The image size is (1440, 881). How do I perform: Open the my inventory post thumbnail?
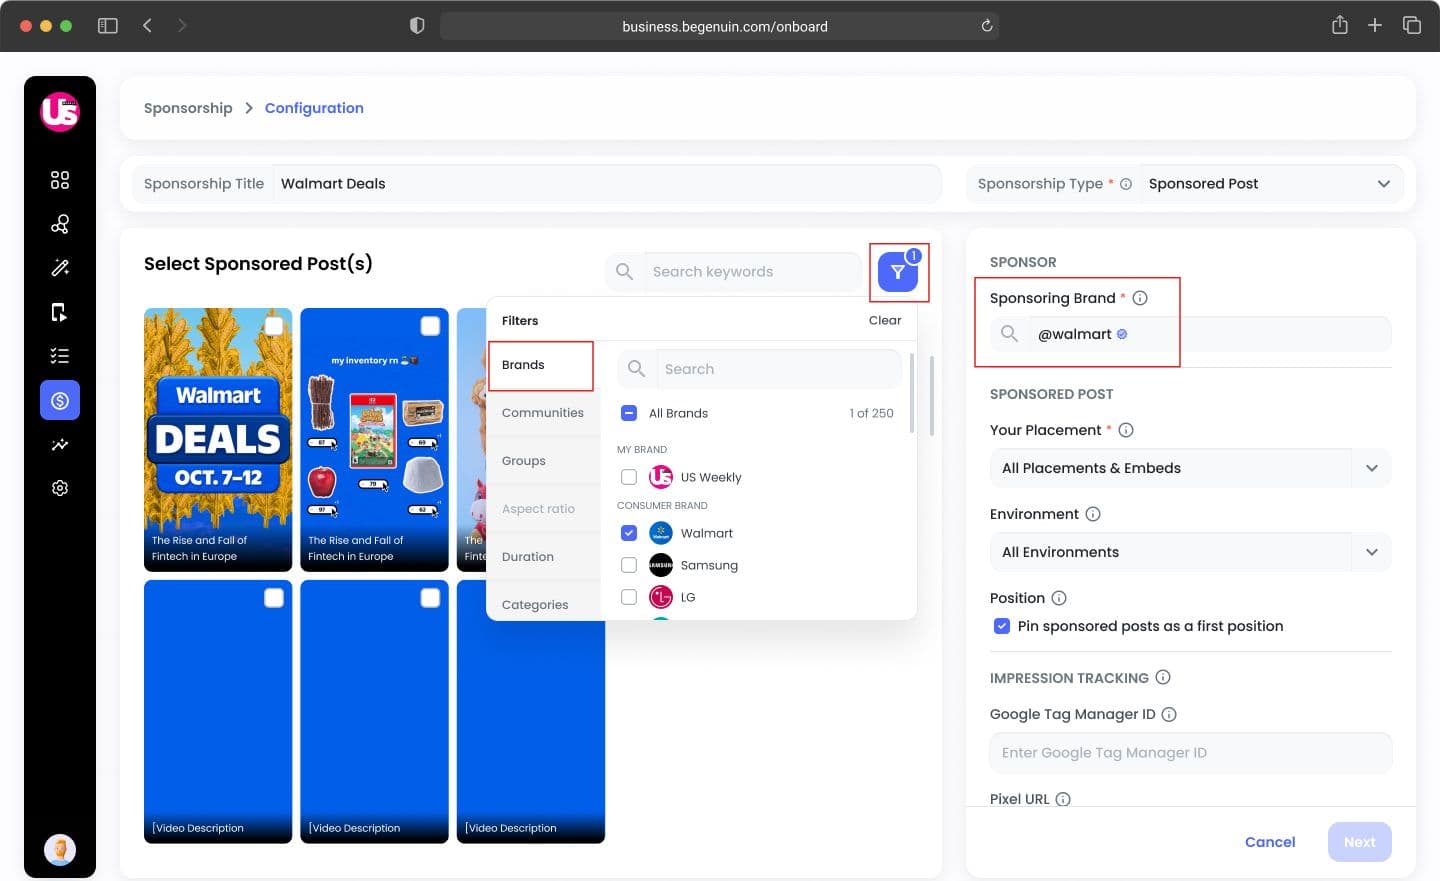click(x=374, y=440)
